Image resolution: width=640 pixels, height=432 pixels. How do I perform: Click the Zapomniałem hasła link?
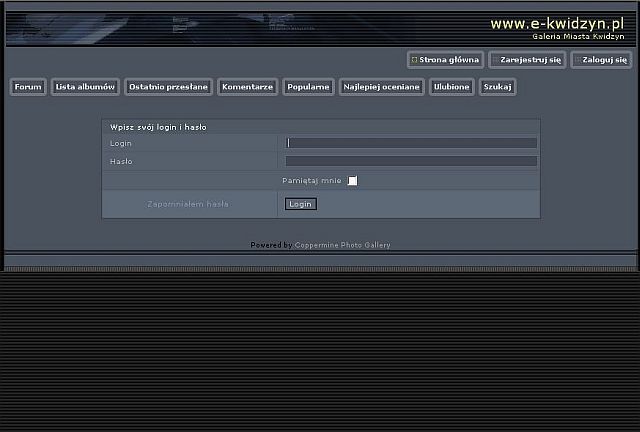[188, 204]
